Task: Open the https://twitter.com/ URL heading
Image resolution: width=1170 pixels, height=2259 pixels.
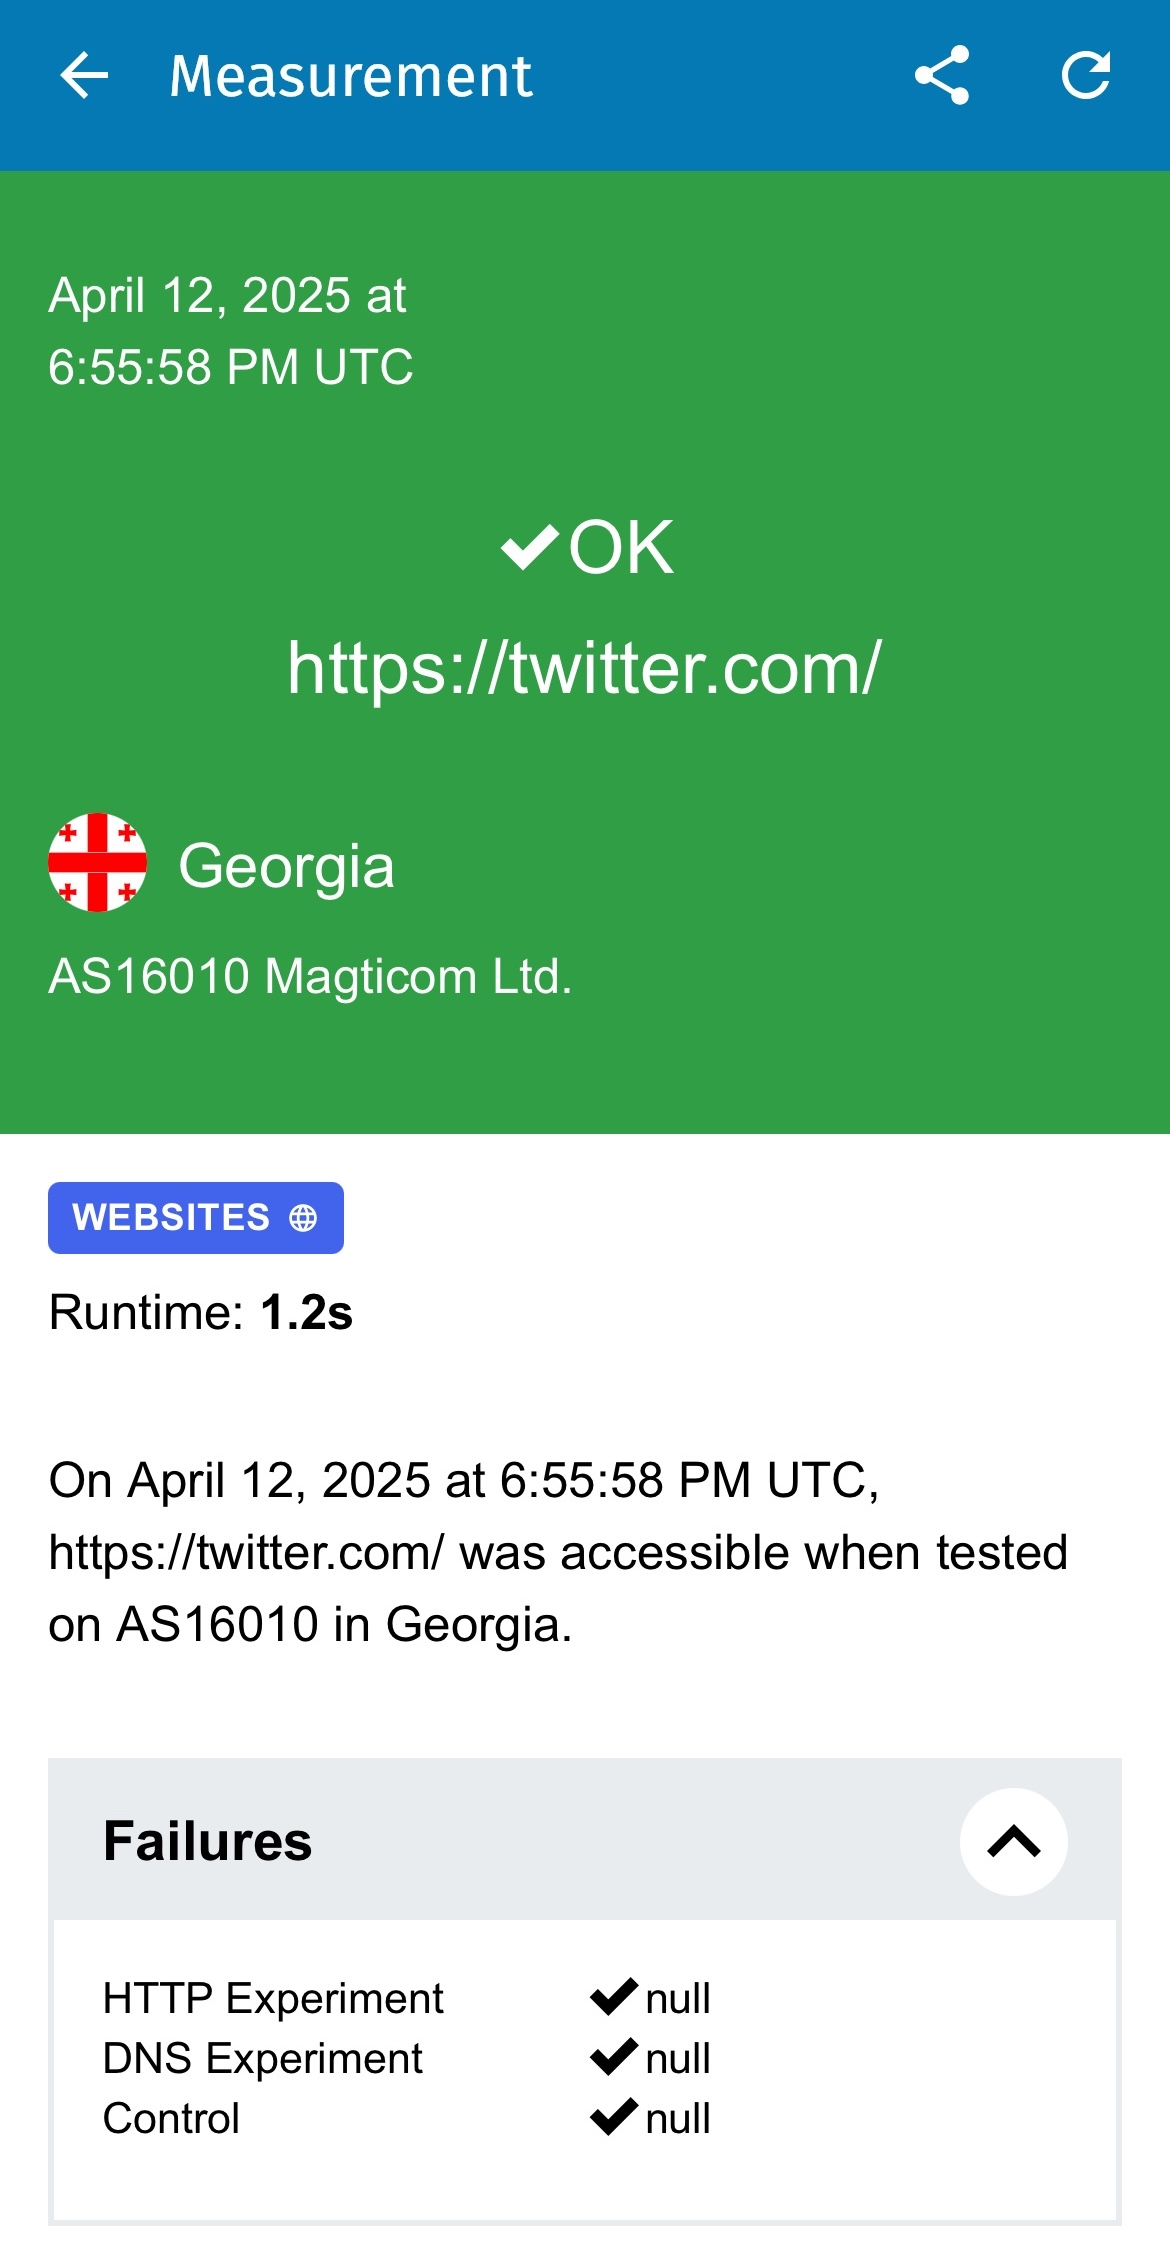Action: click(x=584, y=668)
